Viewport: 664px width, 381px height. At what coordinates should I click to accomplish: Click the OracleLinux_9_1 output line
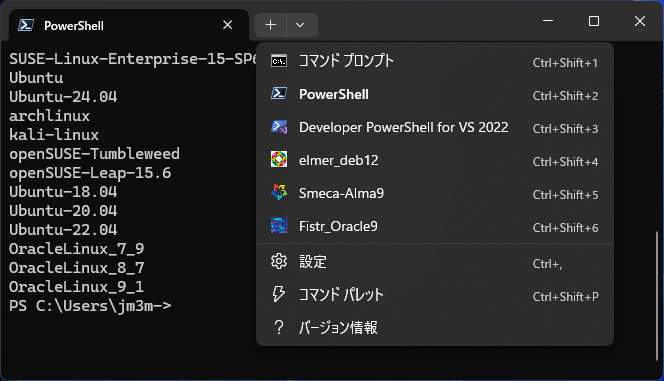click(77, 287)
